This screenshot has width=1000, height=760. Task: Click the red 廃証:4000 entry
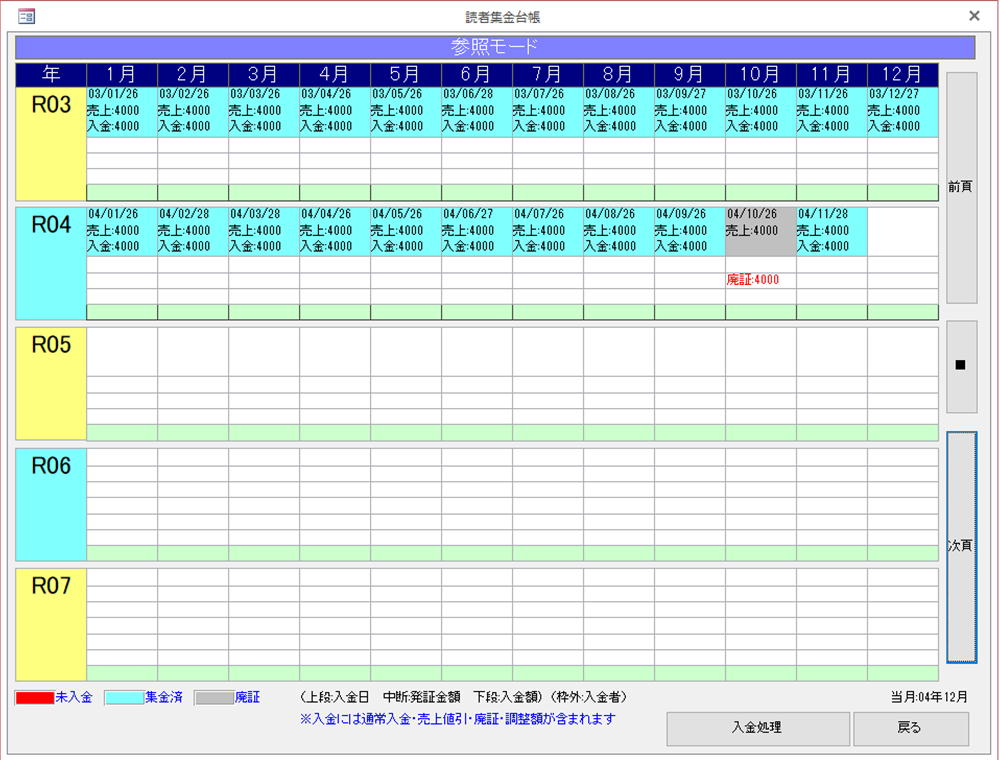(753, 280)
